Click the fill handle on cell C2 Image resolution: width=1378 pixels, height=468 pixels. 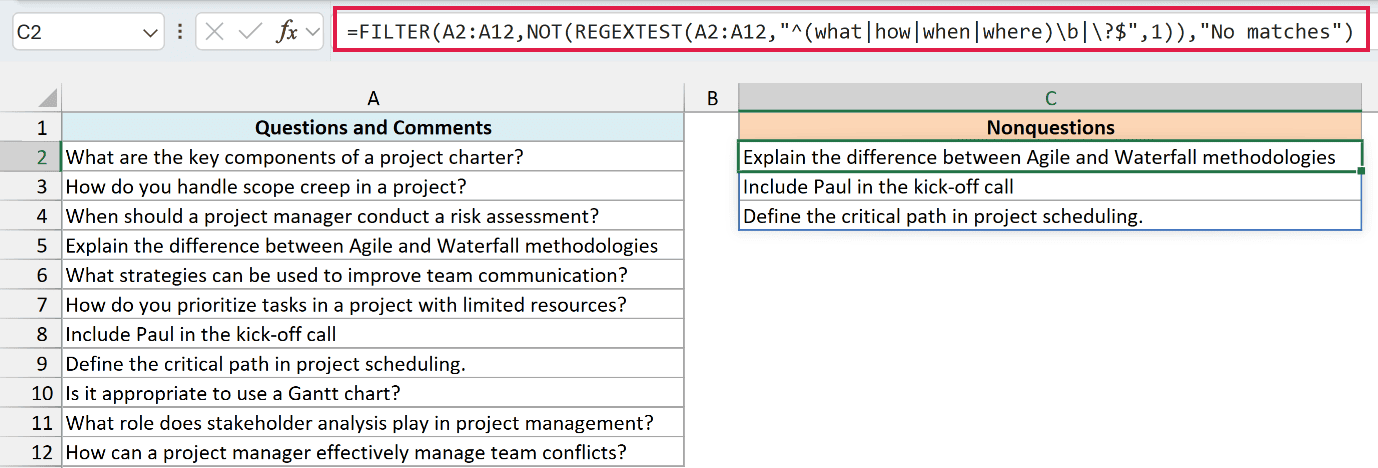click(x=1361, y=171)
